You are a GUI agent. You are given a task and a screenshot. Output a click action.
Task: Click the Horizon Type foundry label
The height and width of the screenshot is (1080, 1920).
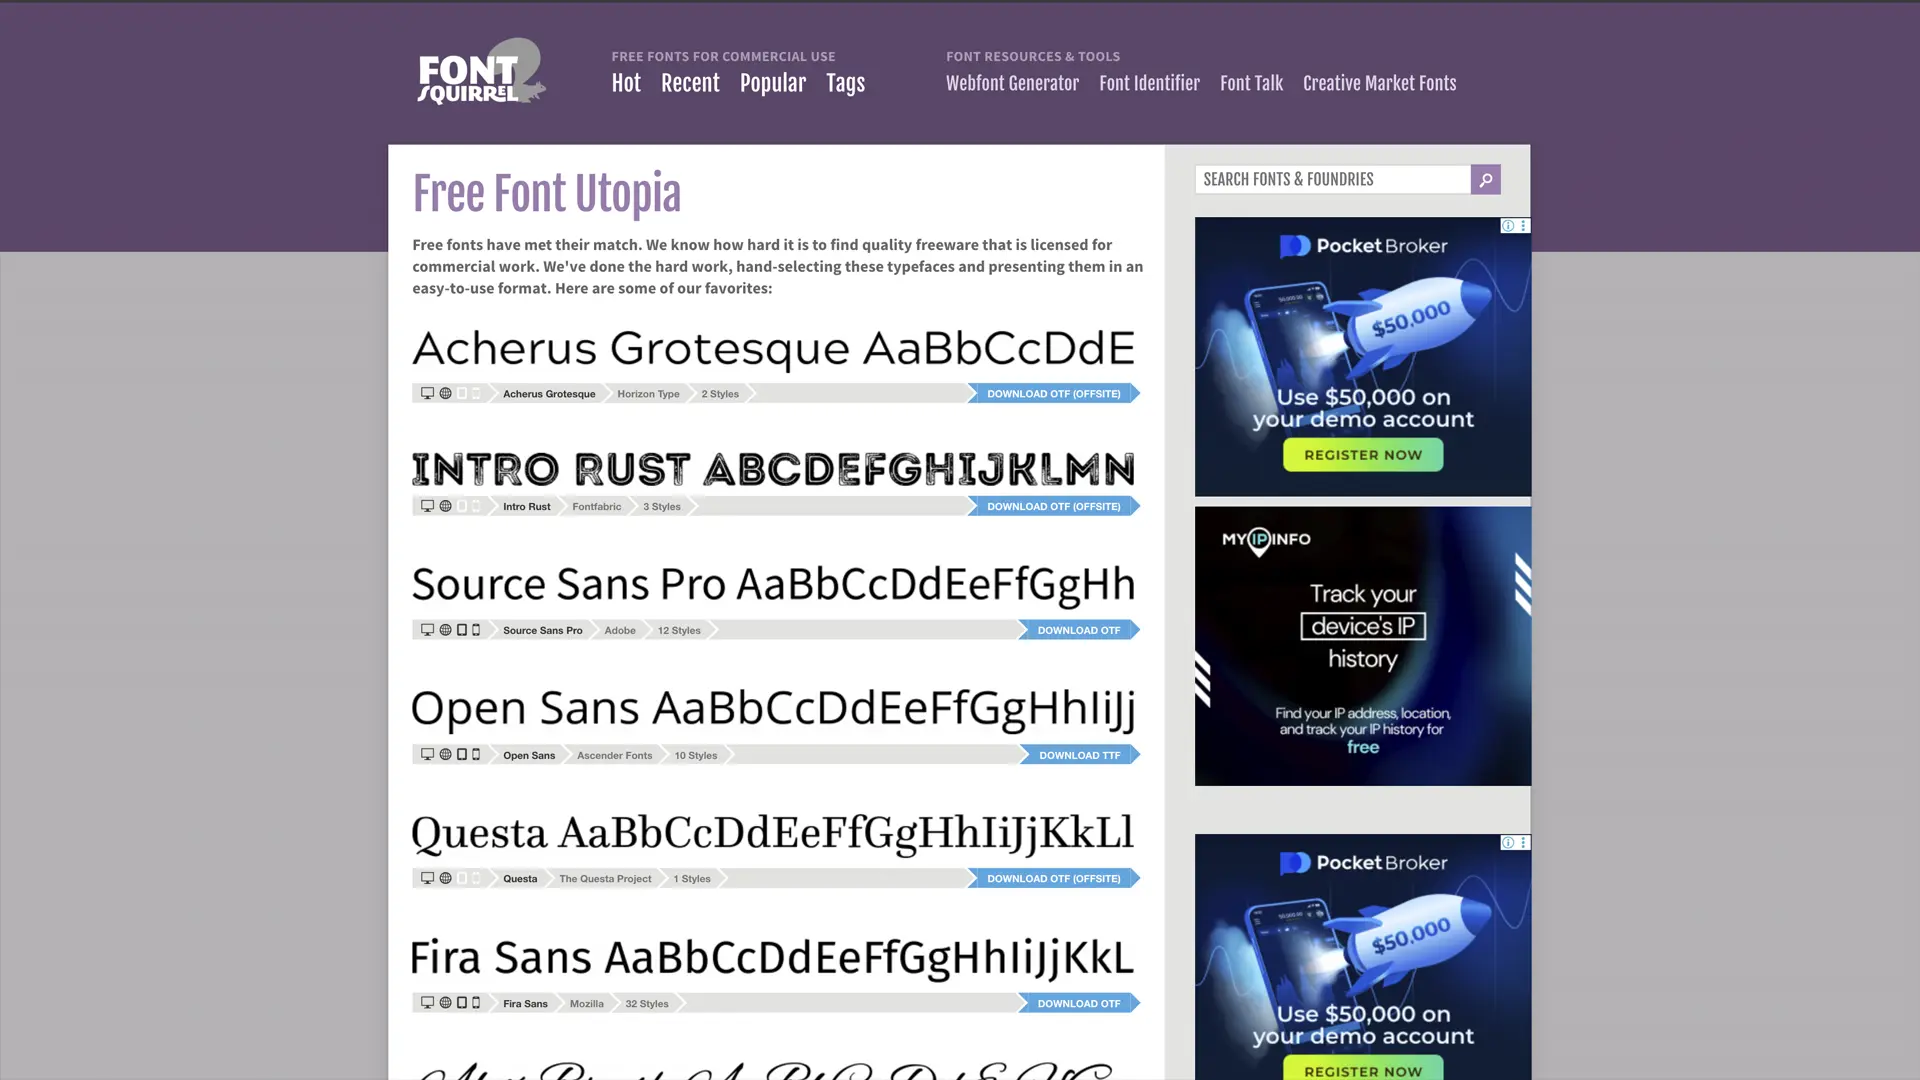pos(648,393)
